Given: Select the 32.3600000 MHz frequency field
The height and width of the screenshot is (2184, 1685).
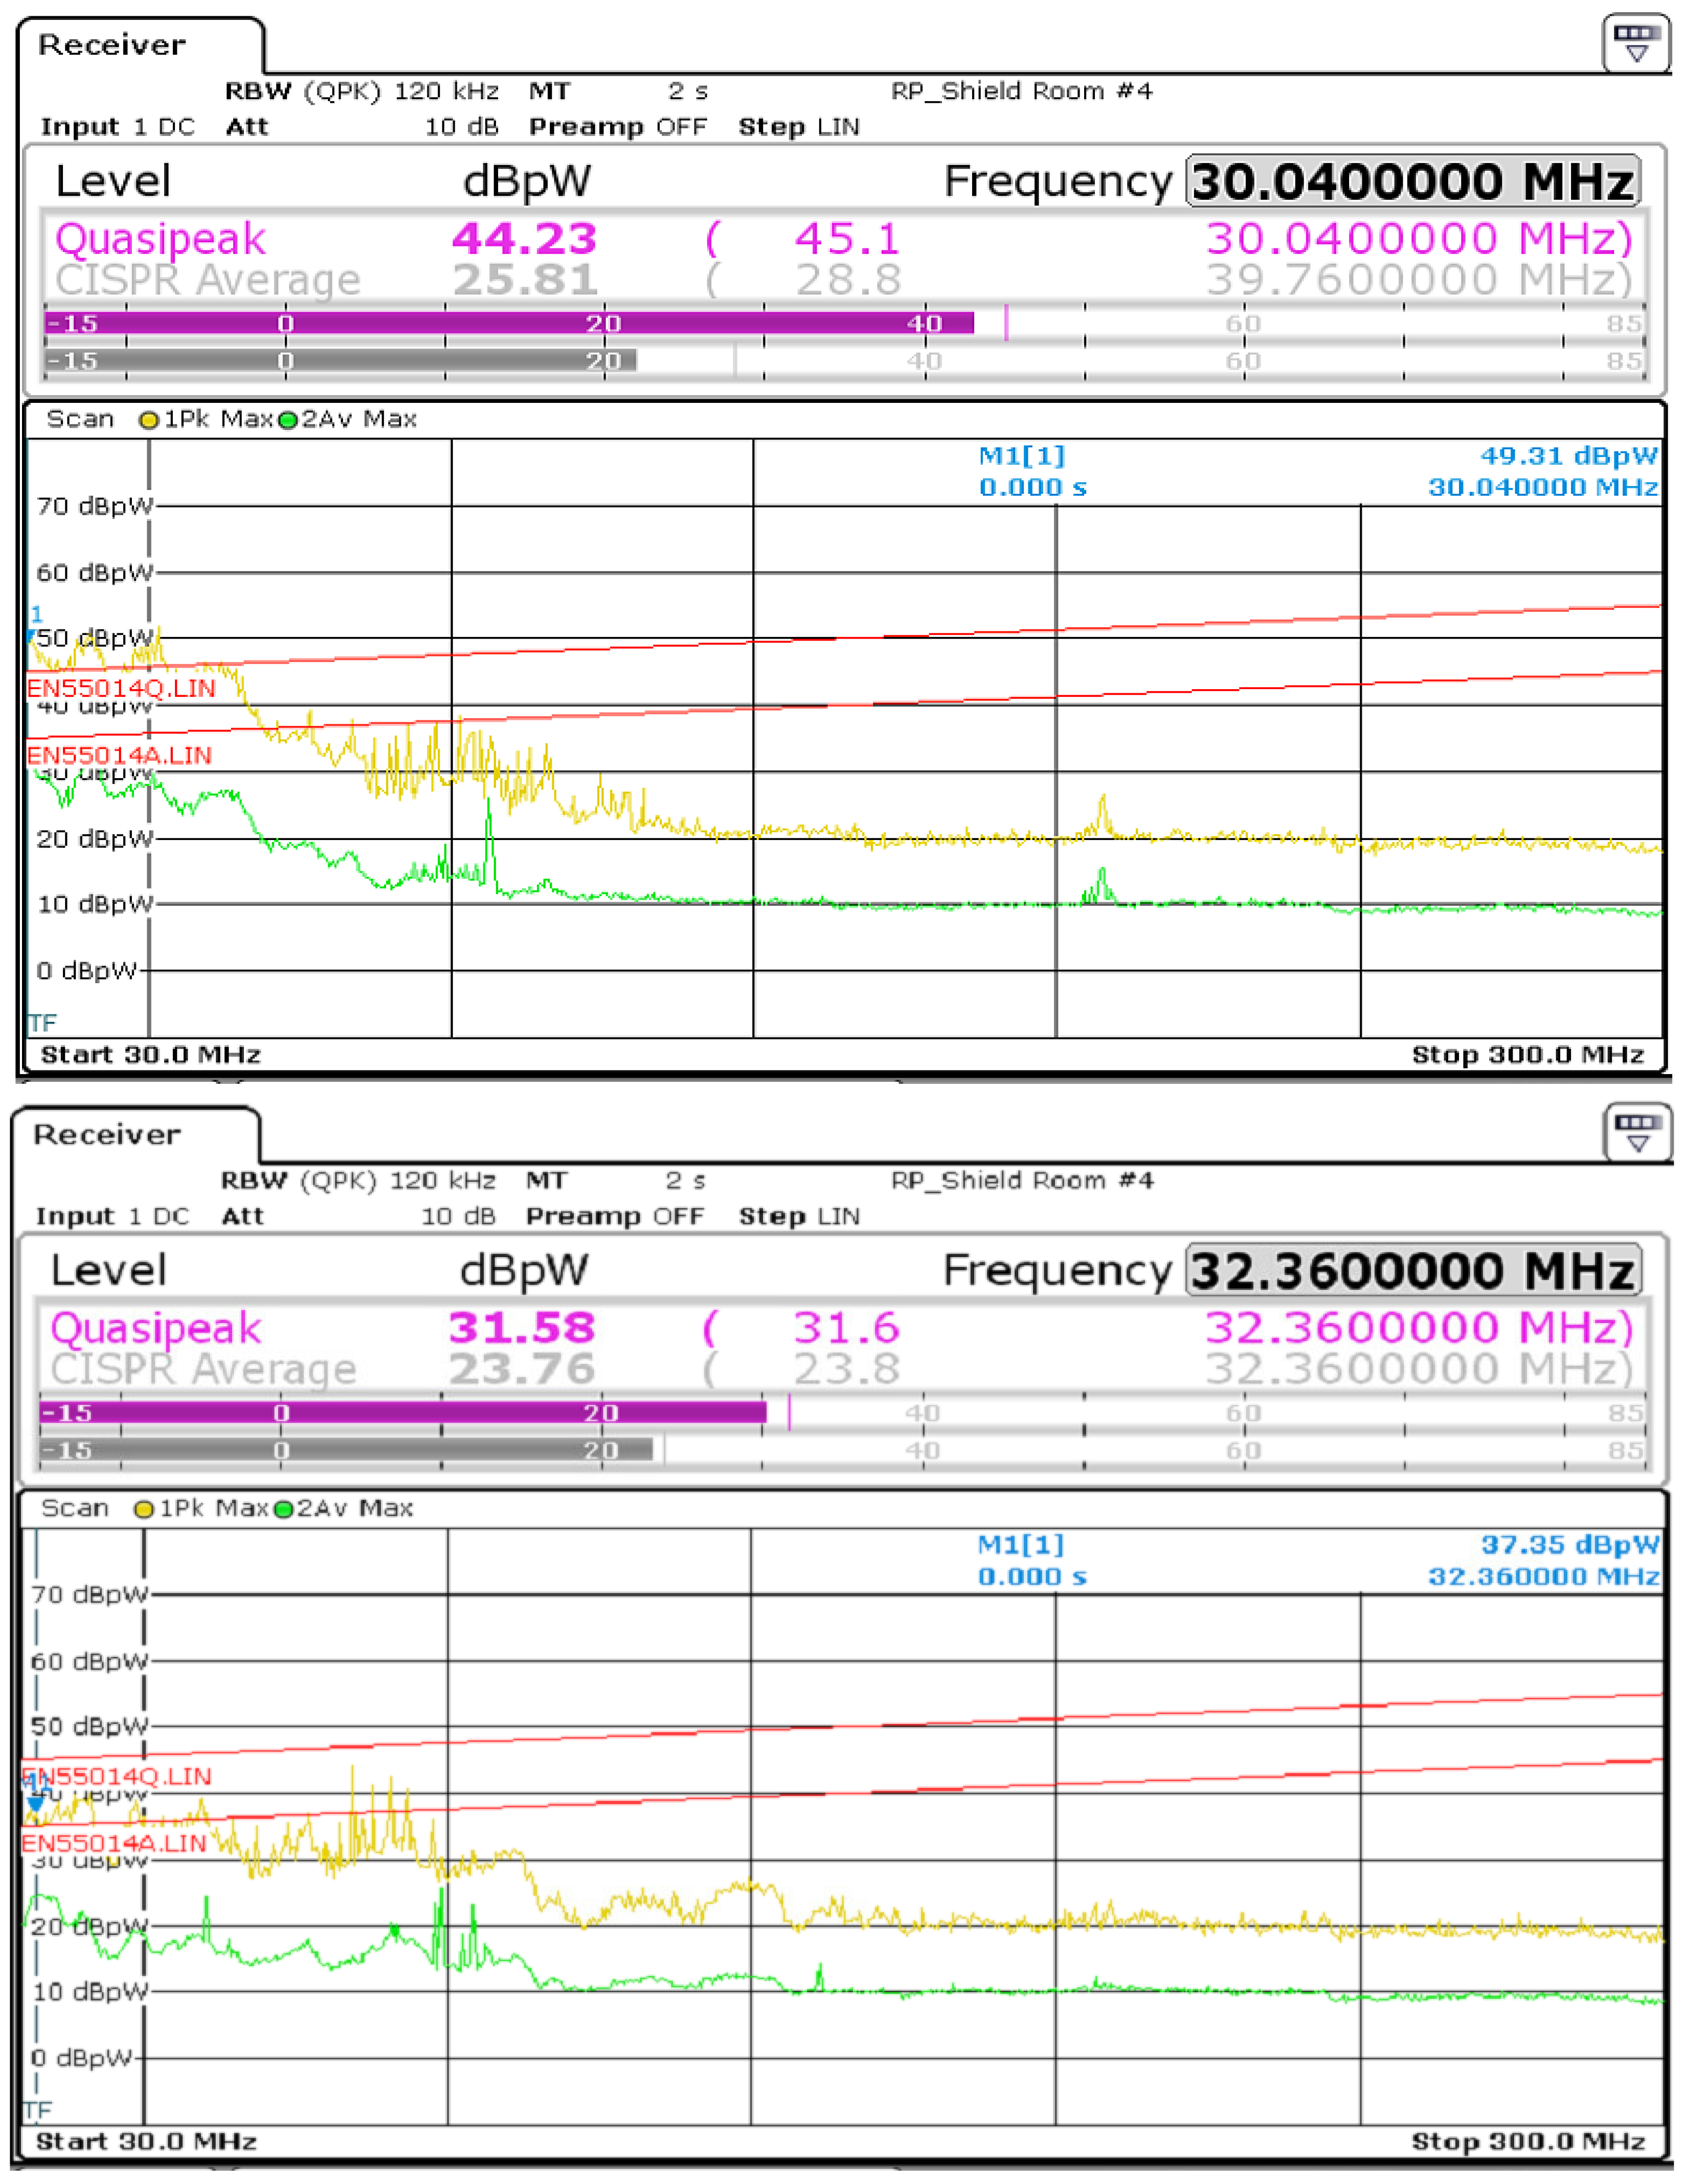Looking at the screenshot, I should point(1413,1270).
